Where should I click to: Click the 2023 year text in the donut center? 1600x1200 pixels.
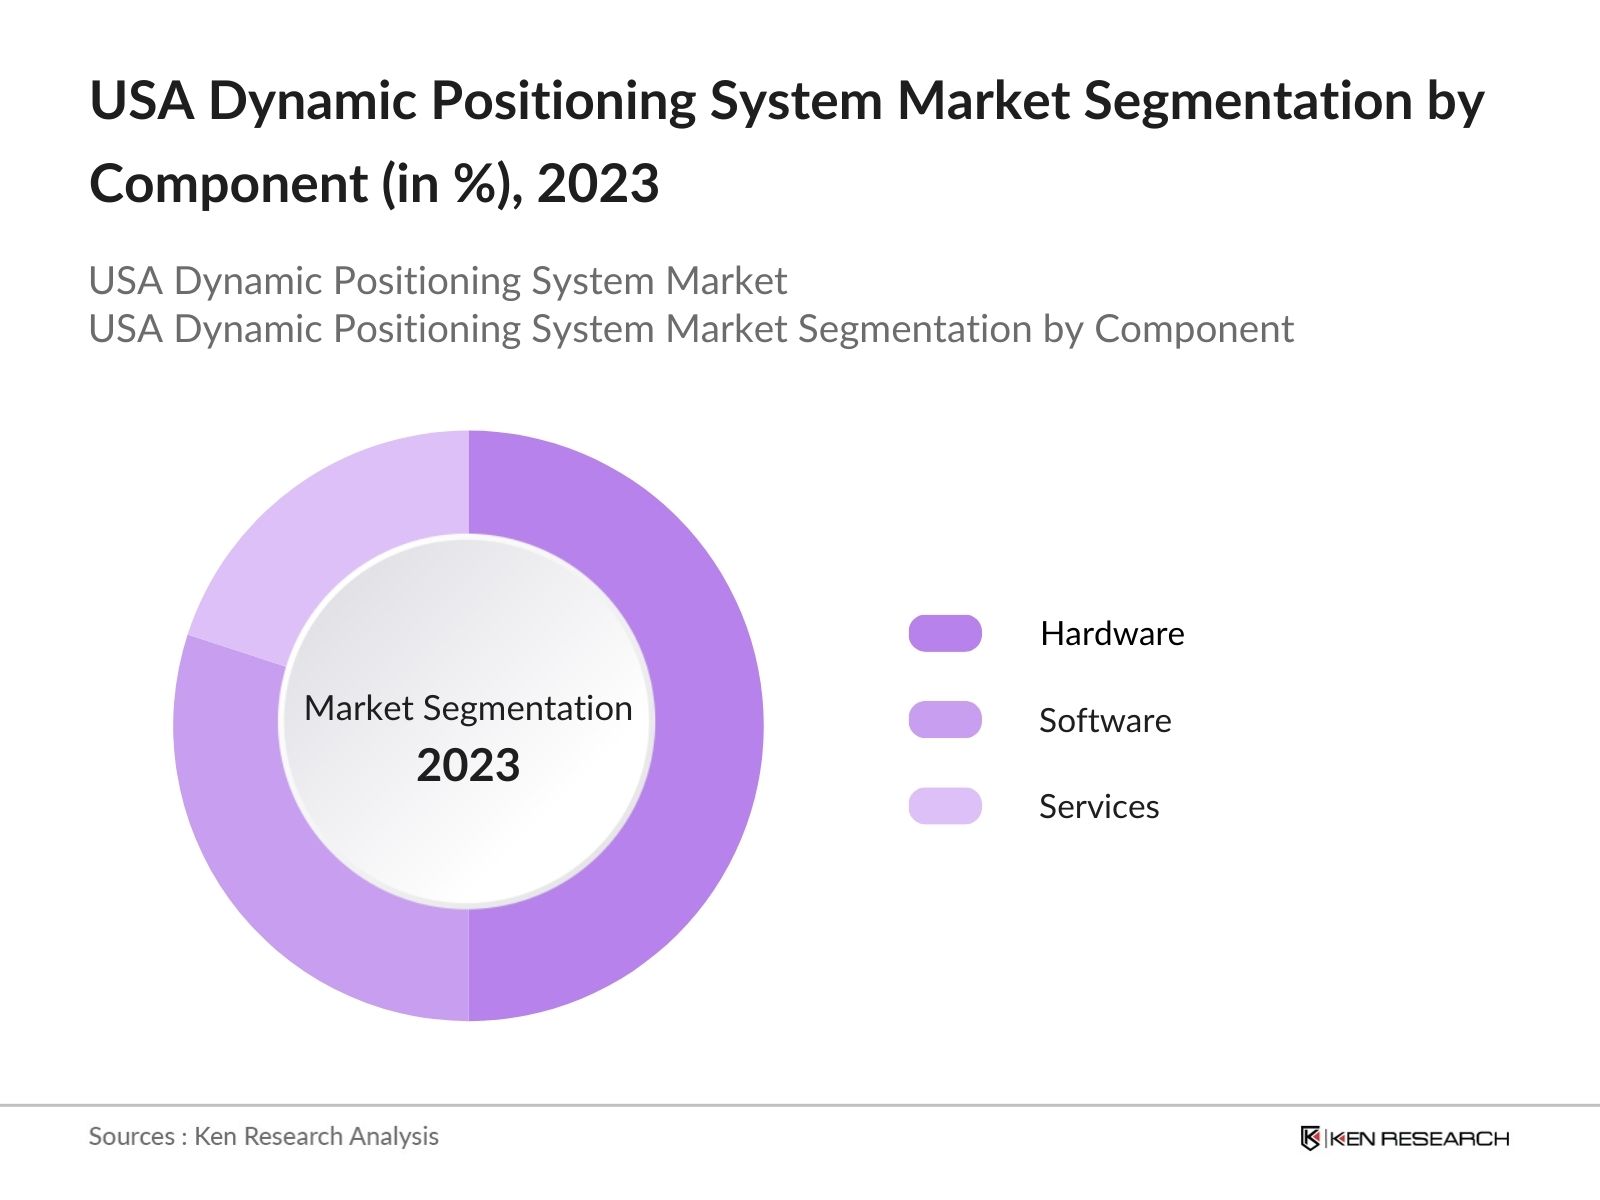469,768
